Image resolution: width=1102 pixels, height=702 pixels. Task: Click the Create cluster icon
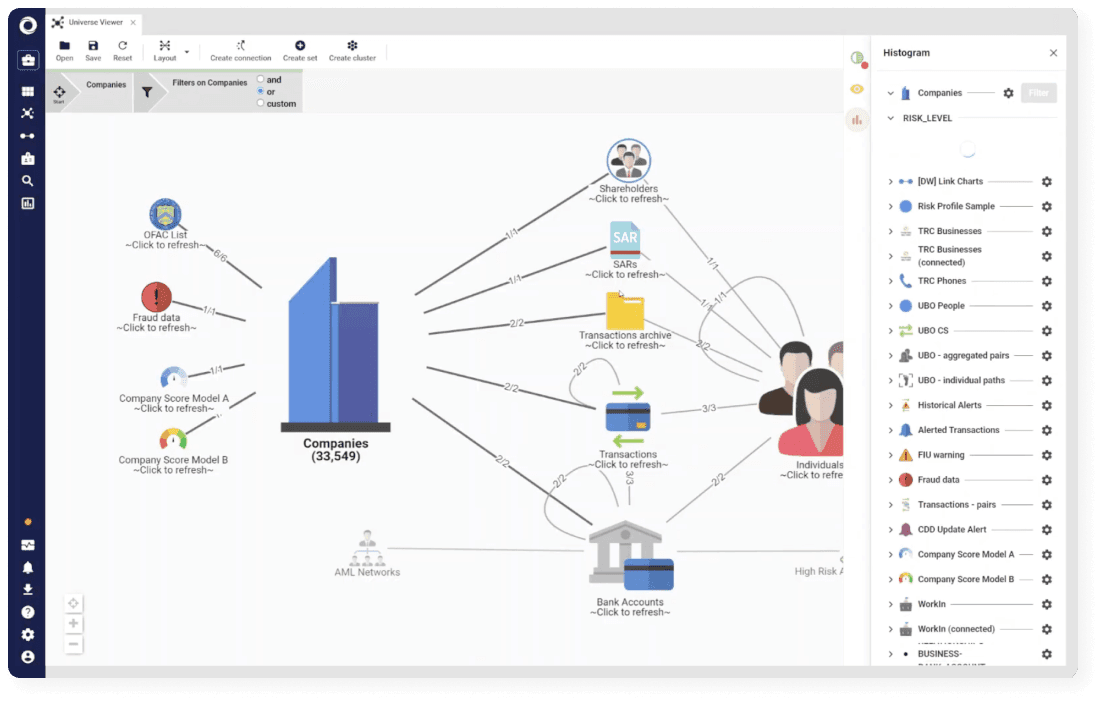click(x=352, y=46)
